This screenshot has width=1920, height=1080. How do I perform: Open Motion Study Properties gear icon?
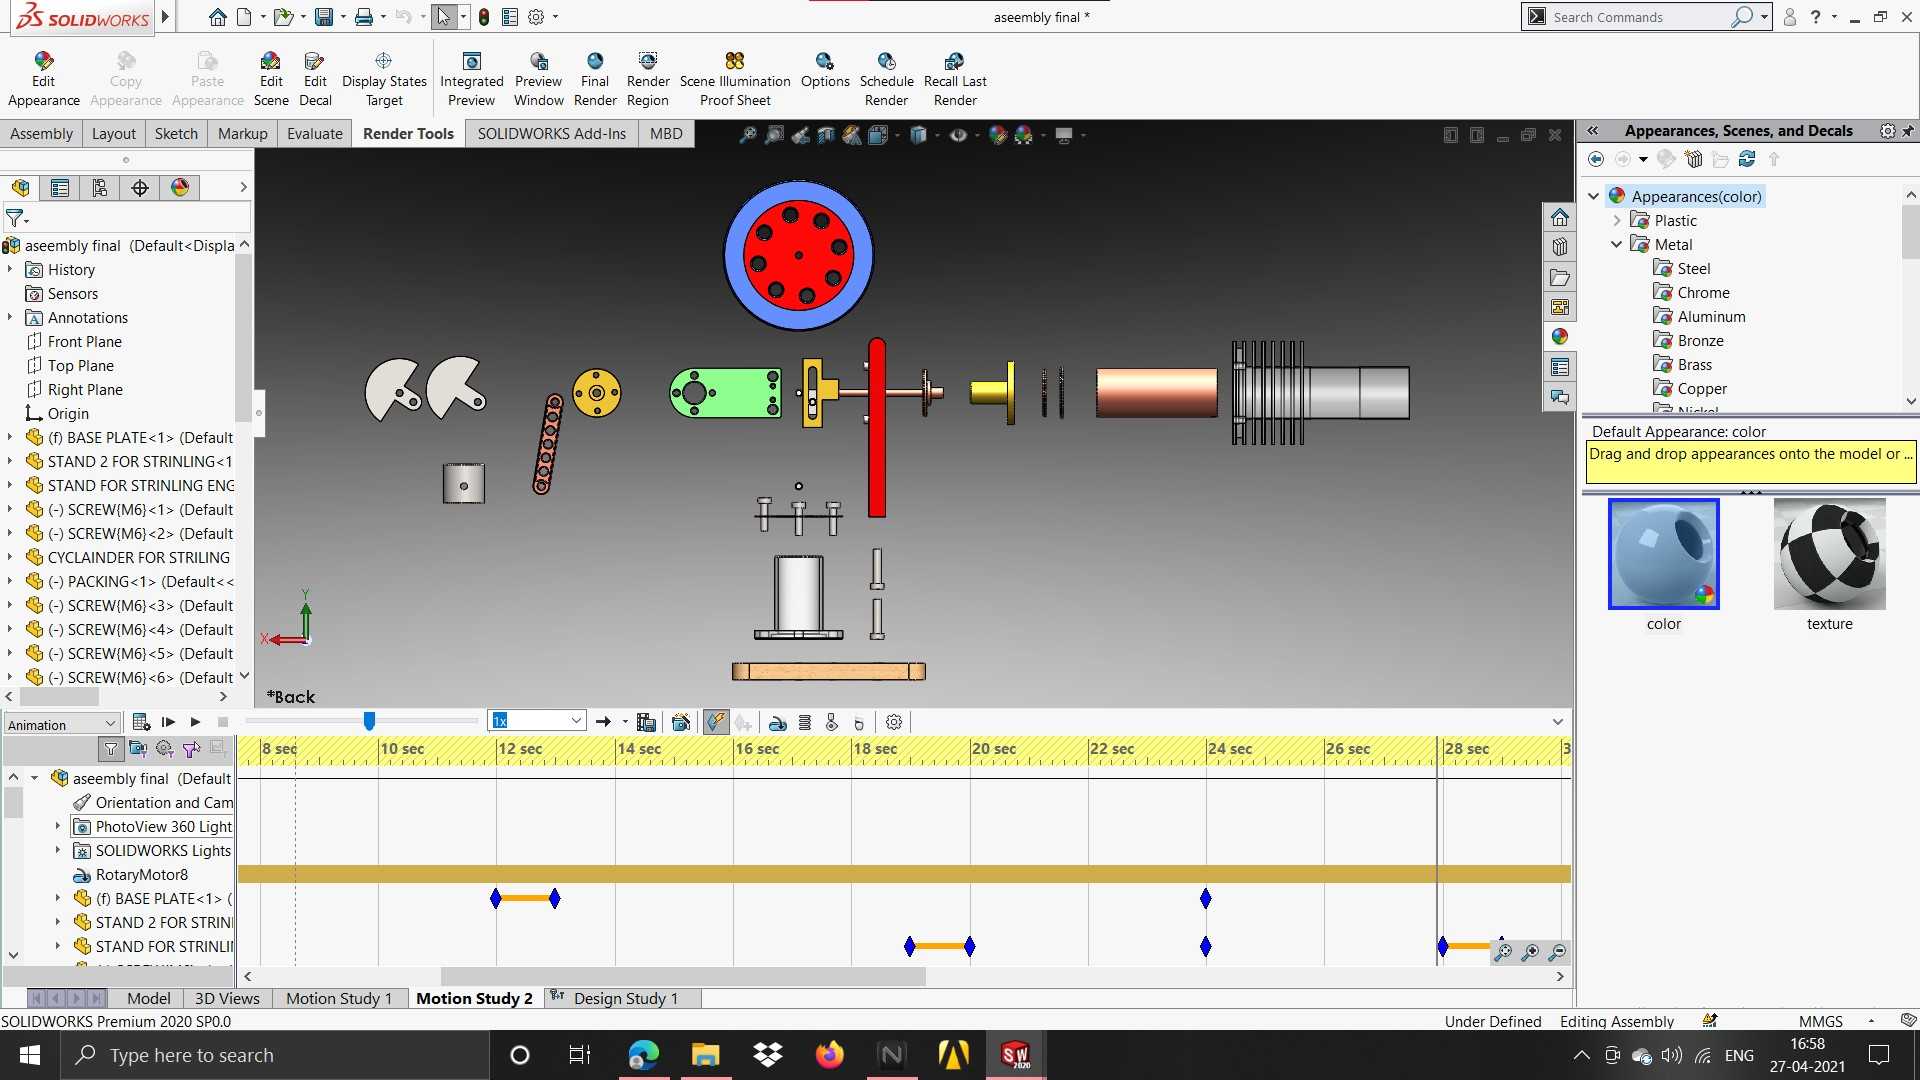pyautogui.click(x=894, y=722)
